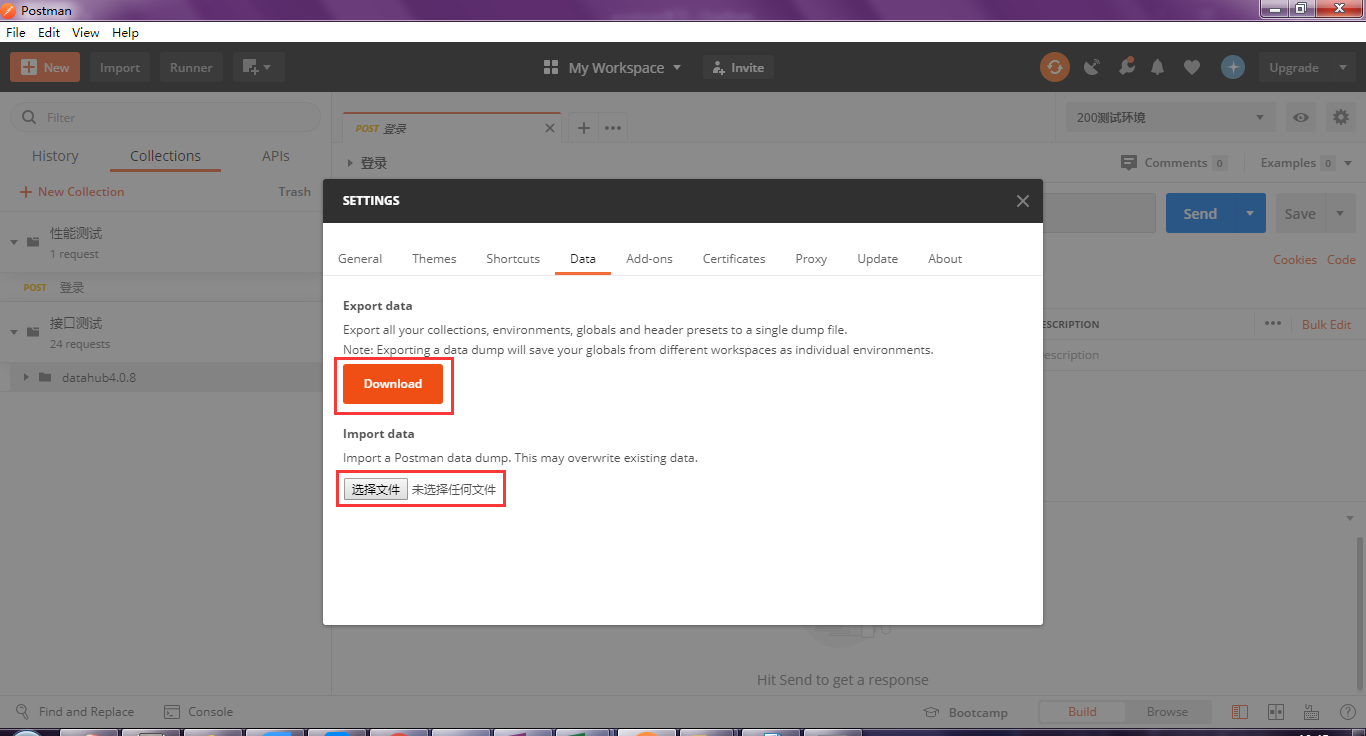This screenshot has height=736, width=1366.
Task: Open the Save button dropdown arrow
Action: pos(1340,213)
